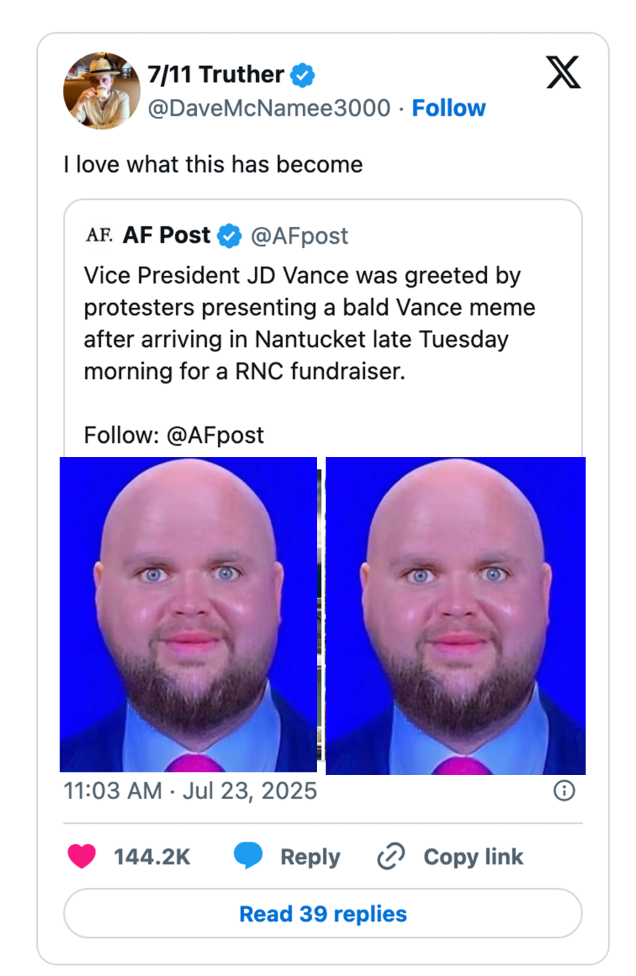Viewport: 636px width, 976px height.
Task: Open the left bald meme image
Action: point(188,615)
